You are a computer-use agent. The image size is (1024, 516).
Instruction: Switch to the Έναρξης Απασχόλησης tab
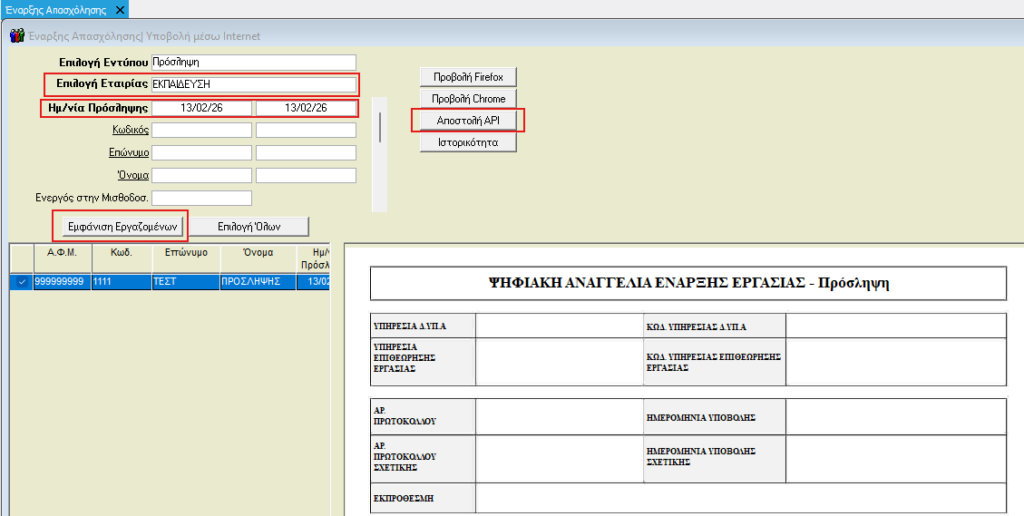pyautogui.click(x=55, y=10)
